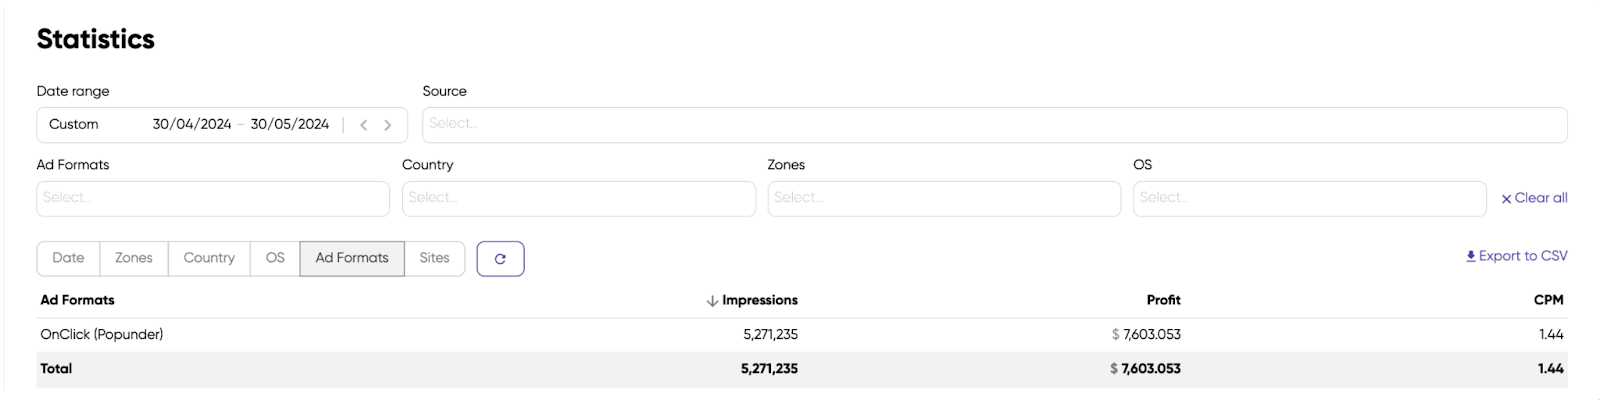
Task: Go to previous date range arrow
Action: click(x=364, y=125)
